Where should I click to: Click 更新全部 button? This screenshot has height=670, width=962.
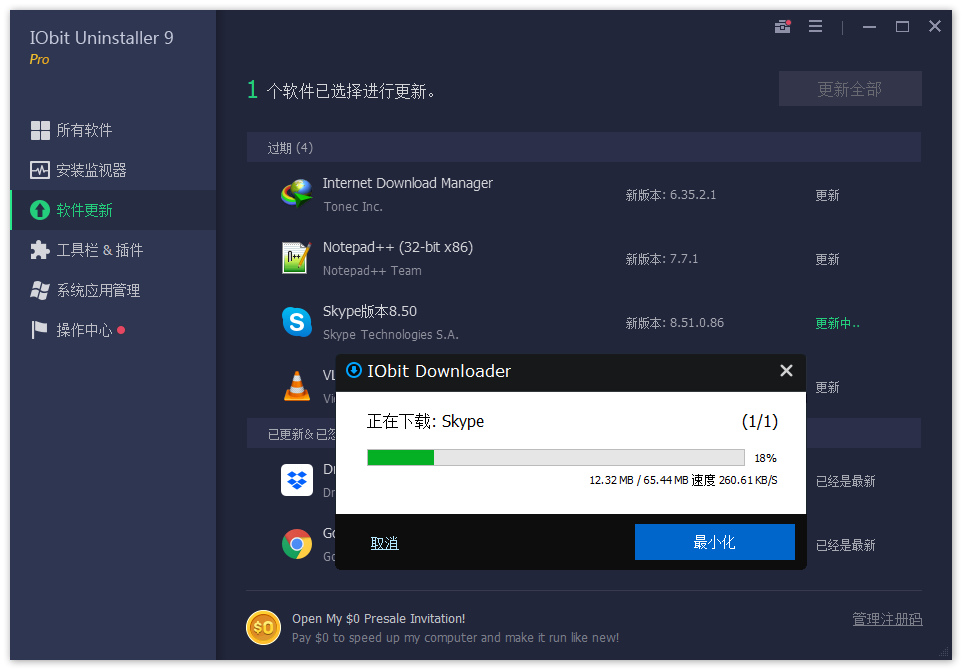[850, 88]
